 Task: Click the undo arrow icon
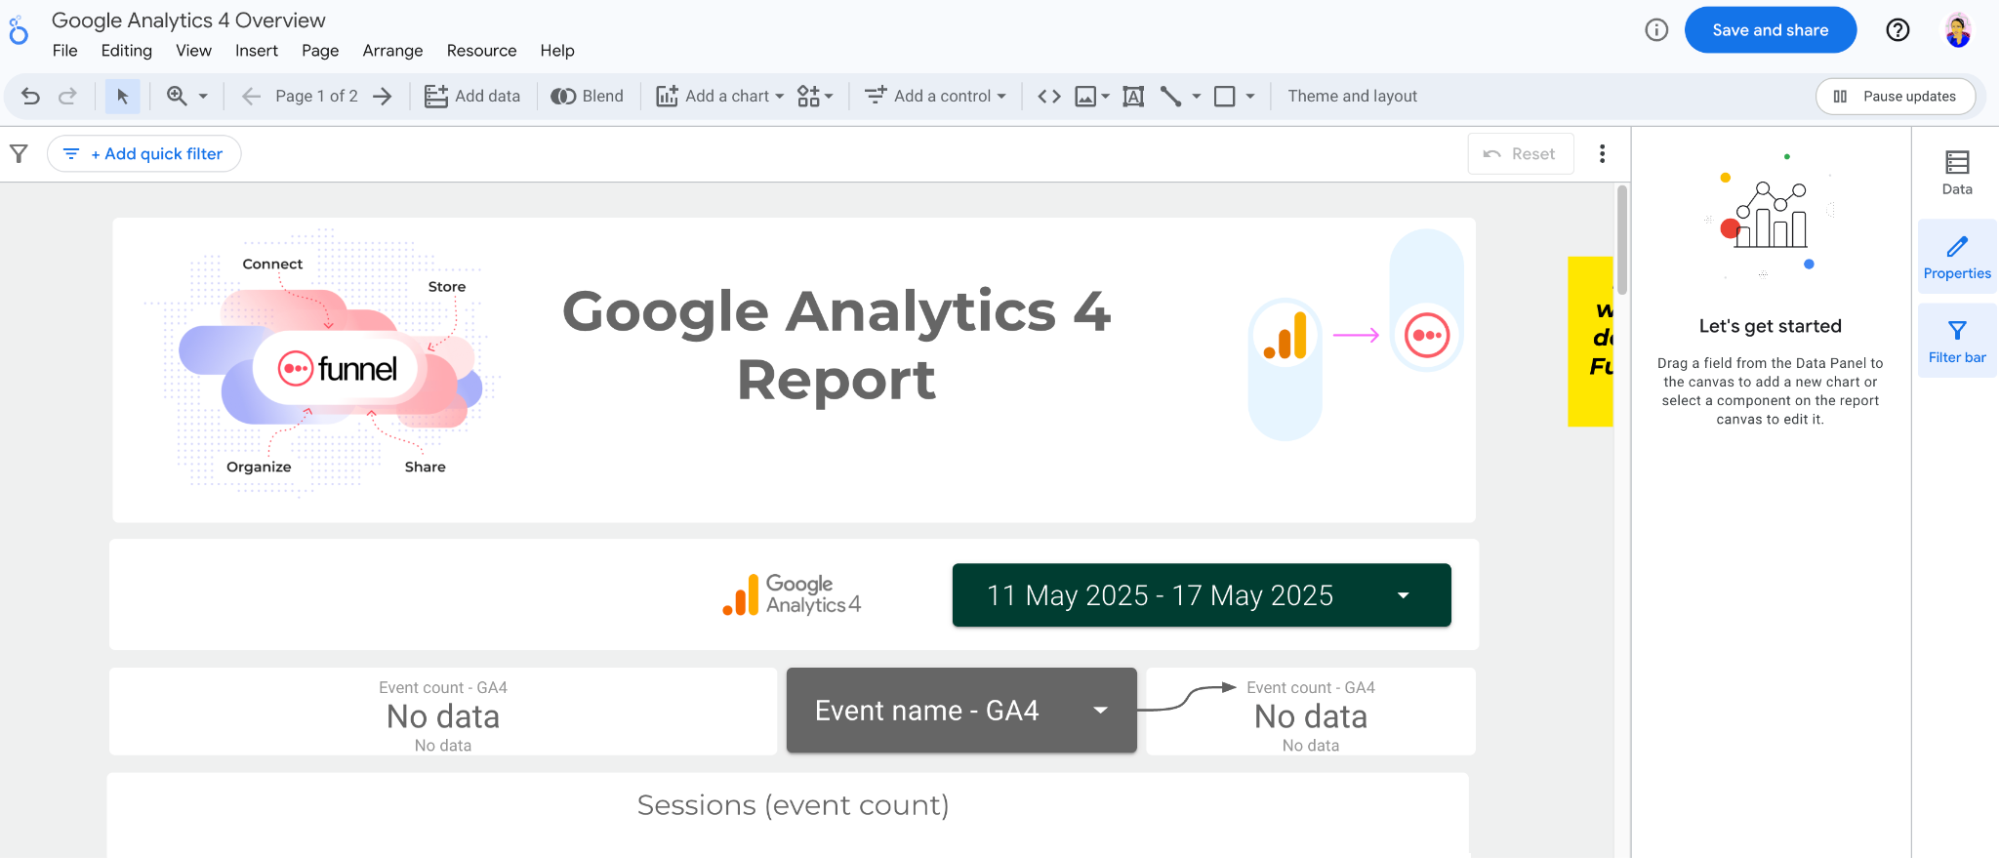pos(31,96)
